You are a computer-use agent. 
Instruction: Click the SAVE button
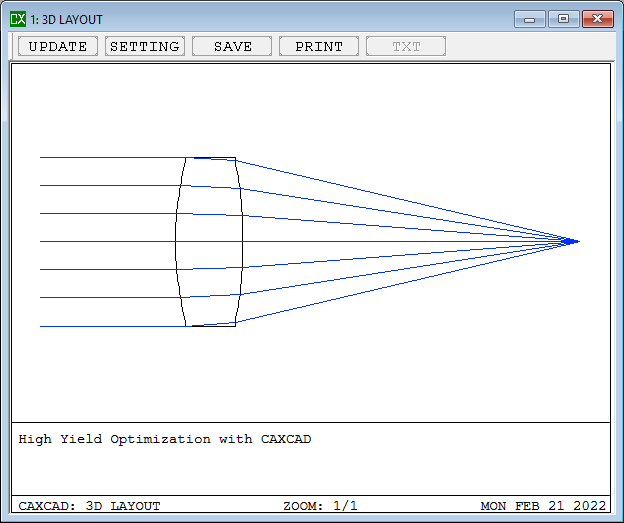pos(232,46)
